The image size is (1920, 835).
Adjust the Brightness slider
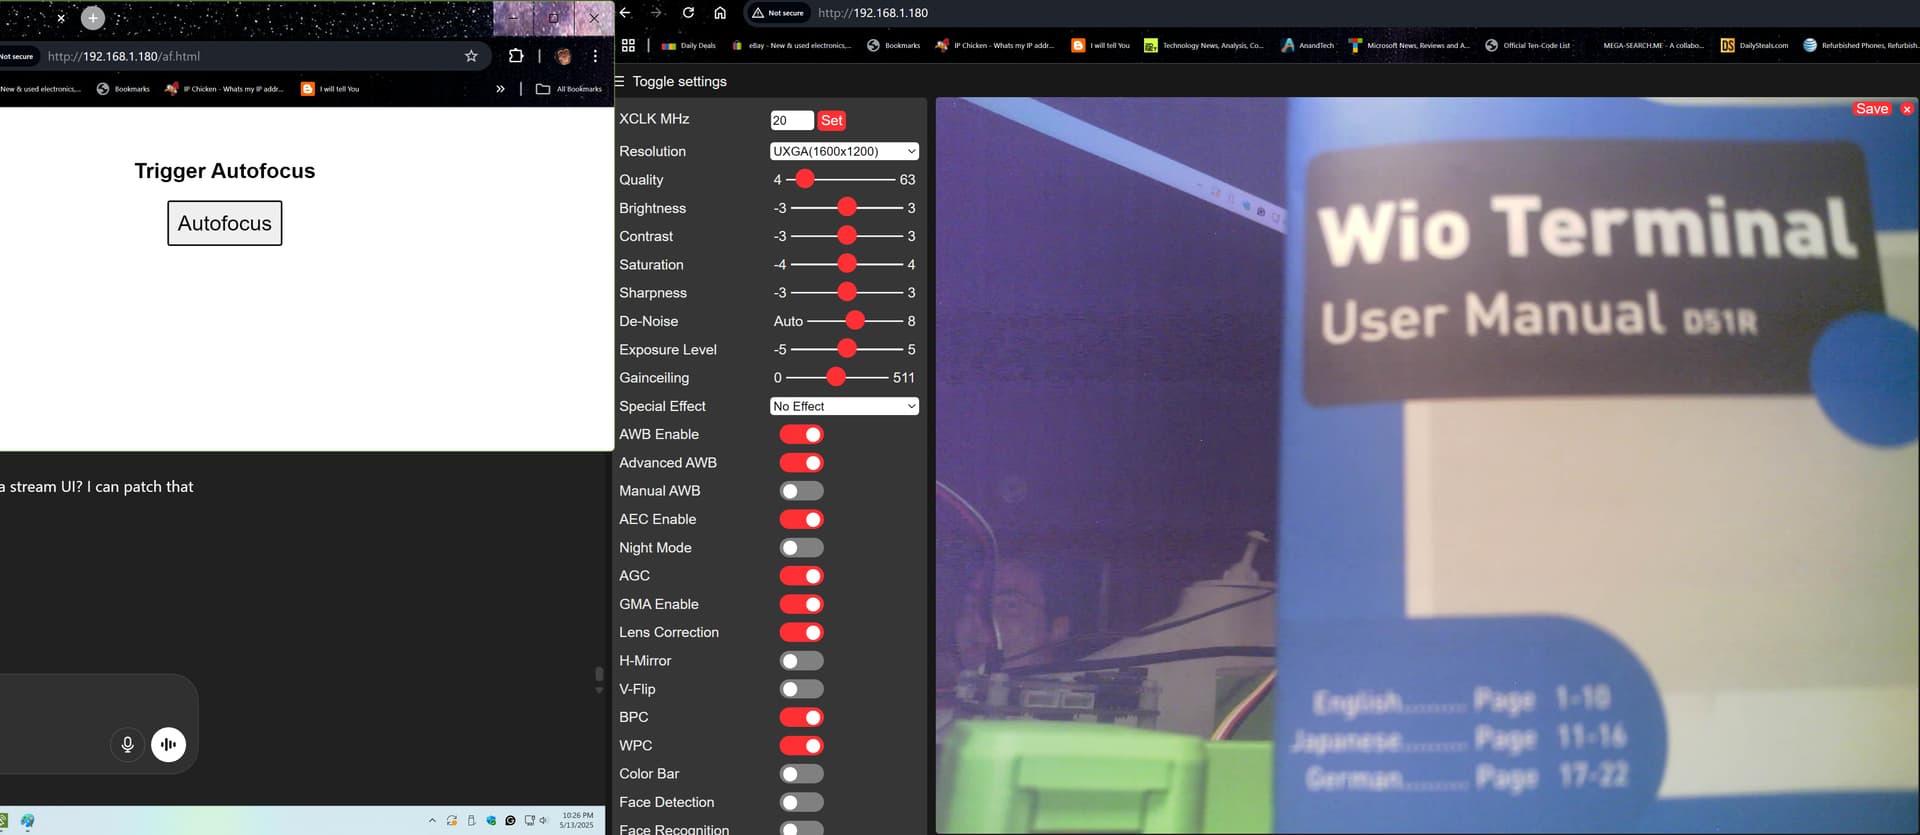[846, 208]
